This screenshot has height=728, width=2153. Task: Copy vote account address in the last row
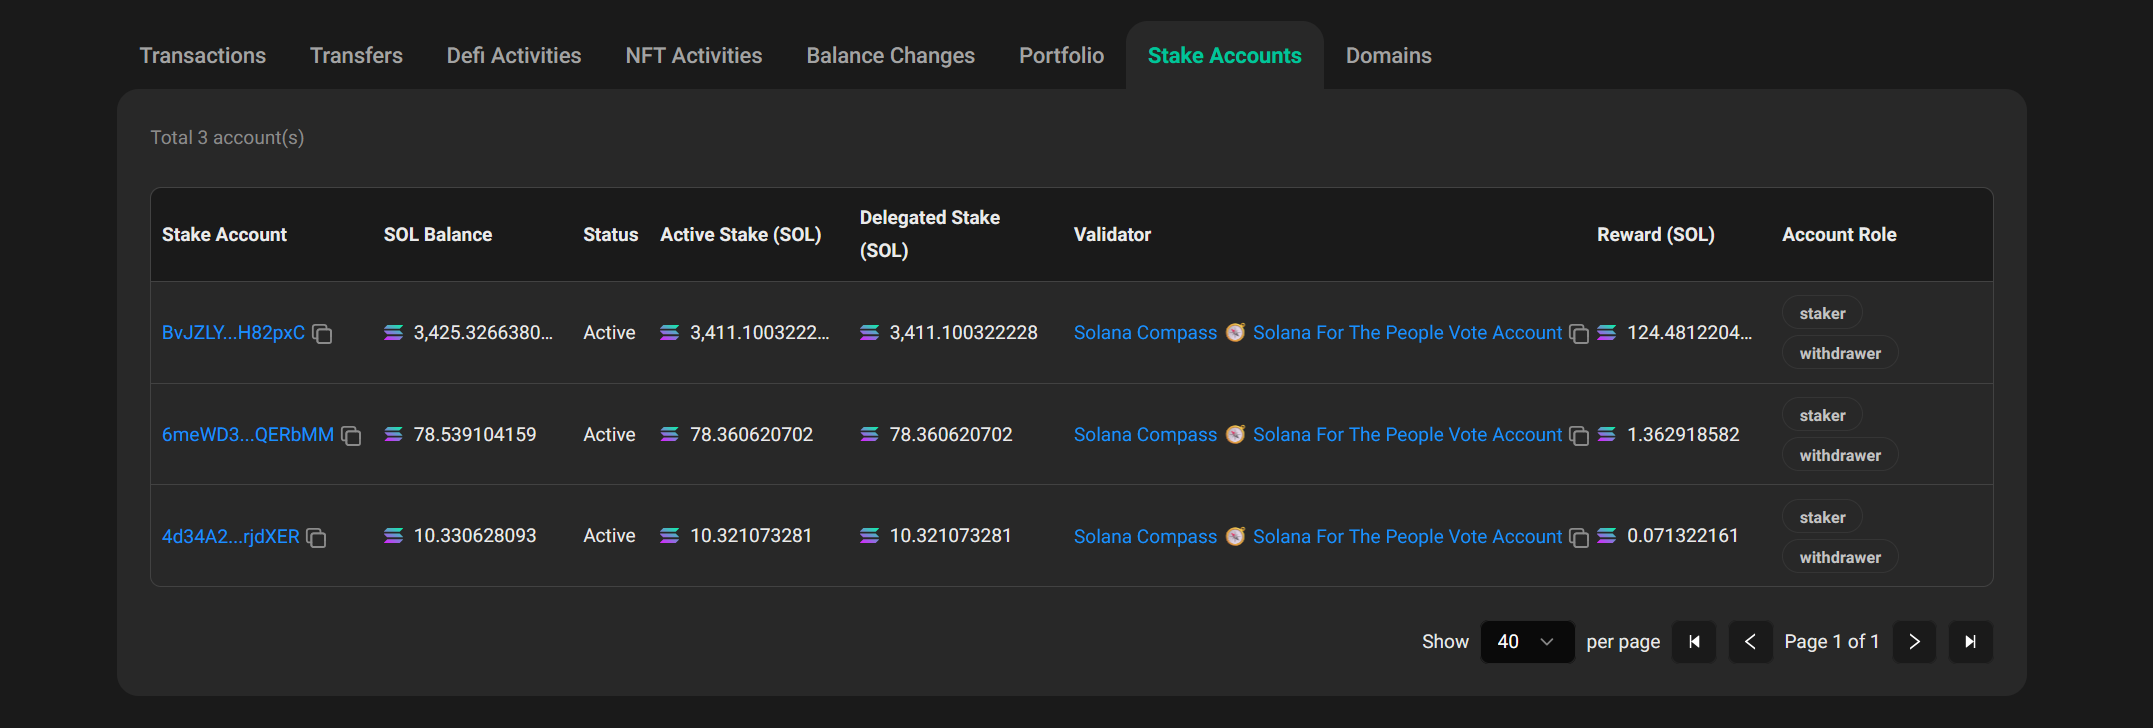pos(1579,538)
